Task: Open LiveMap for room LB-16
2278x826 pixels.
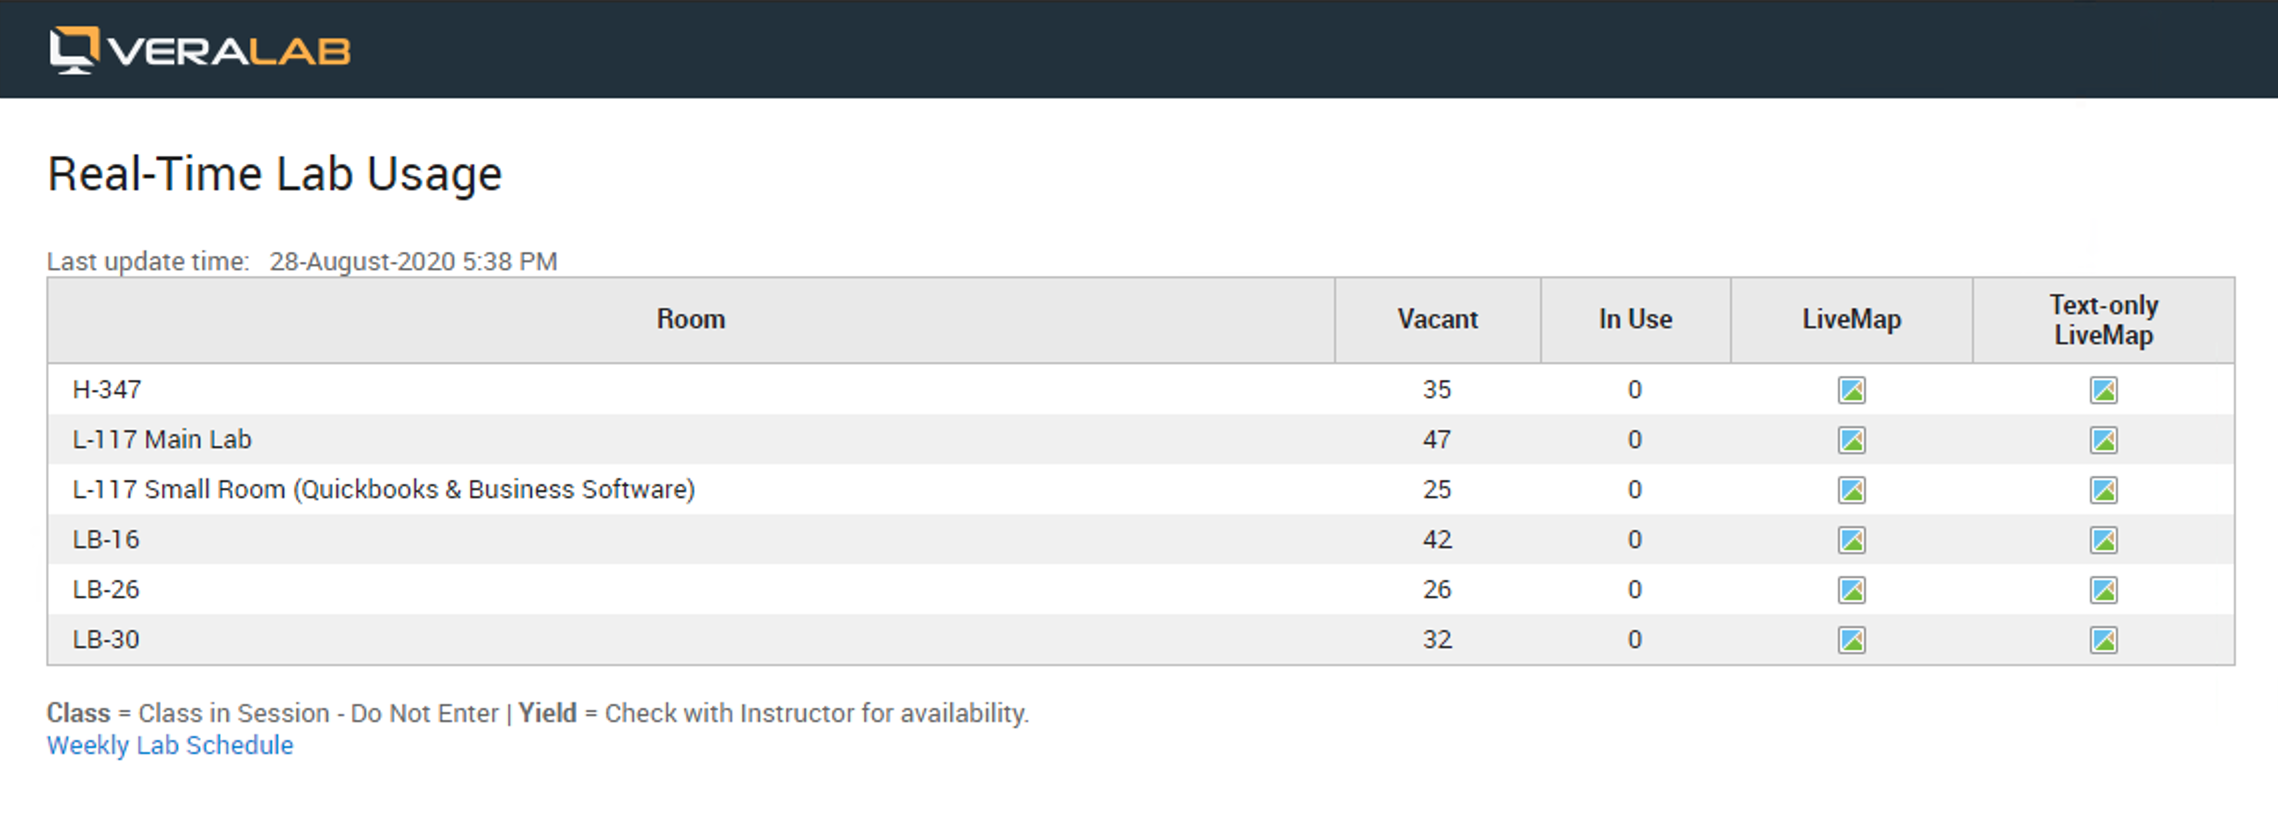Action: pyautogui.click(x=1851, y=540)
